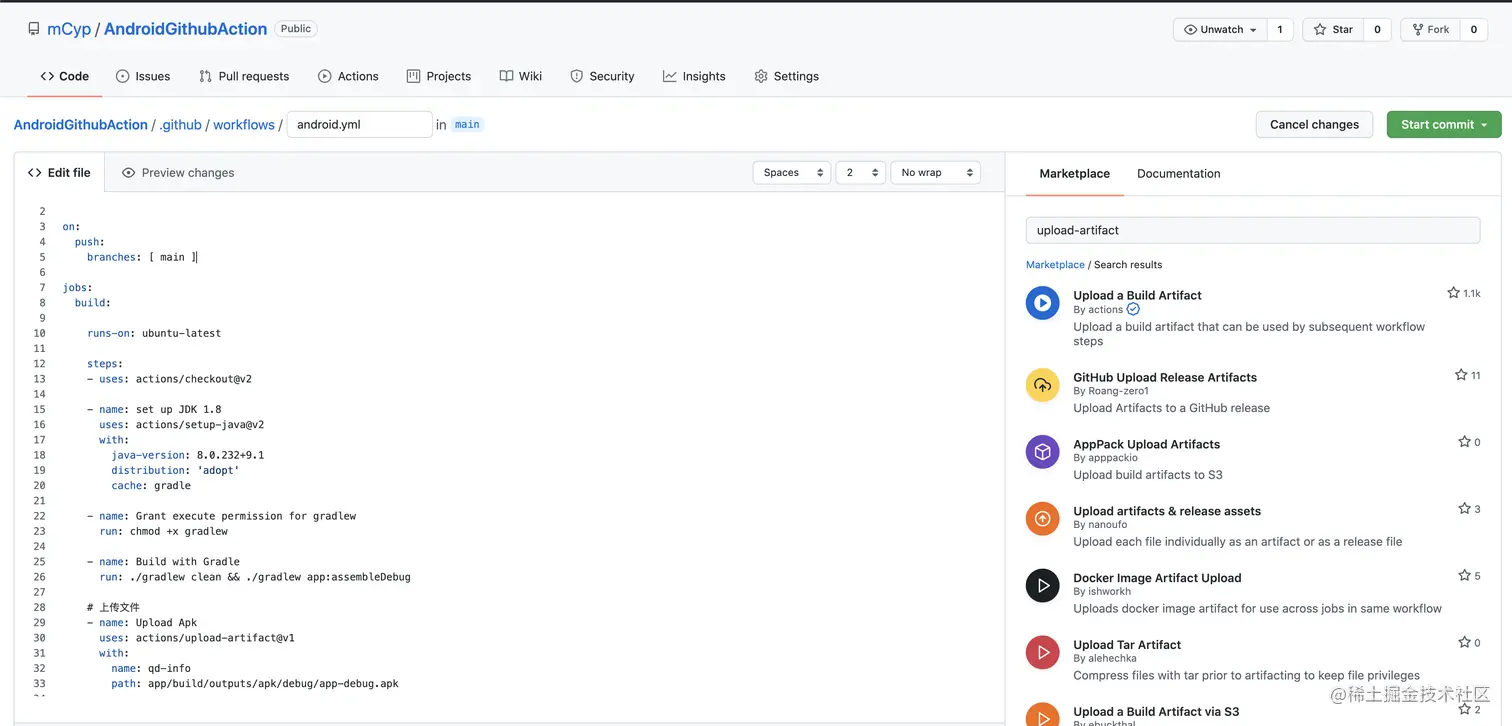Screen dimensions: 1512x726
Task: Click verified badge next to By actions
Action: pyautogui.click(x=1133, y=310)
